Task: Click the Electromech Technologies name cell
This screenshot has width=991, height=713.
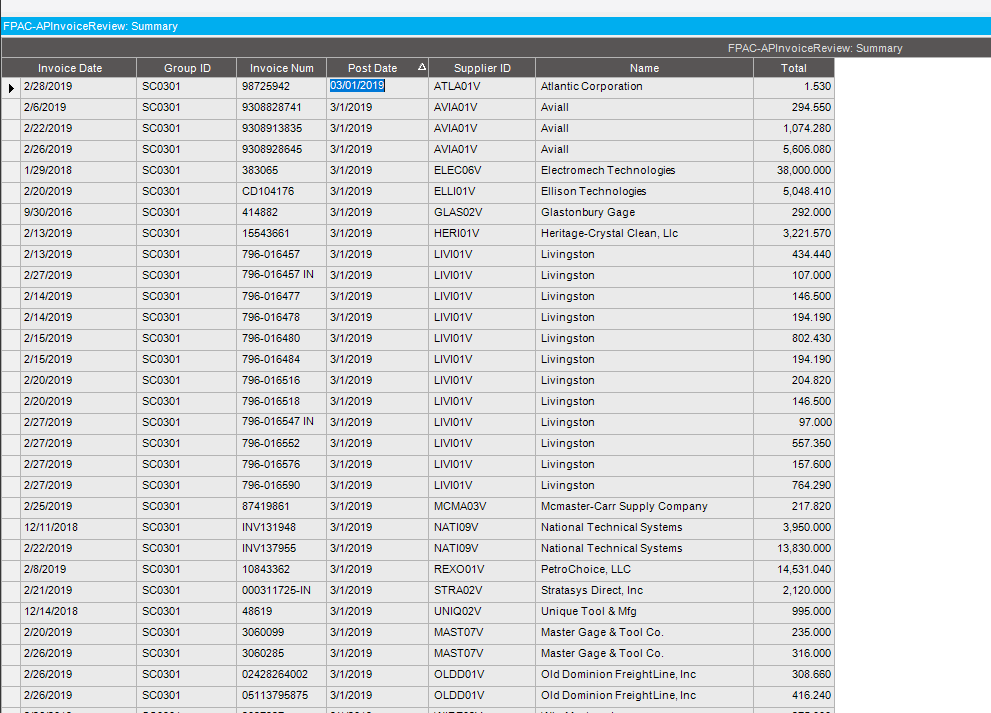Action: (x=608, y=171)
